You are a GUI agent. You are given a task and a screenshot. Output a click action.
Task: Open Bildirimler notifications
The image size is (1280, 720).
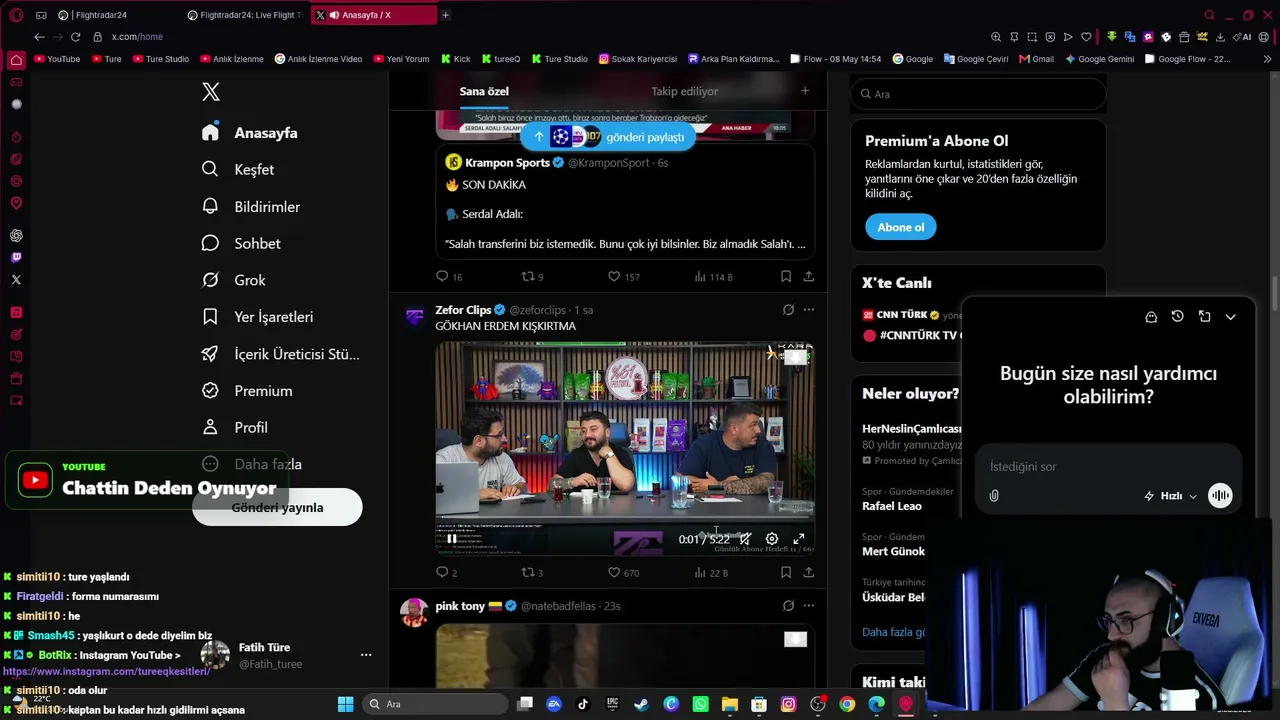[x=251, y=207]
